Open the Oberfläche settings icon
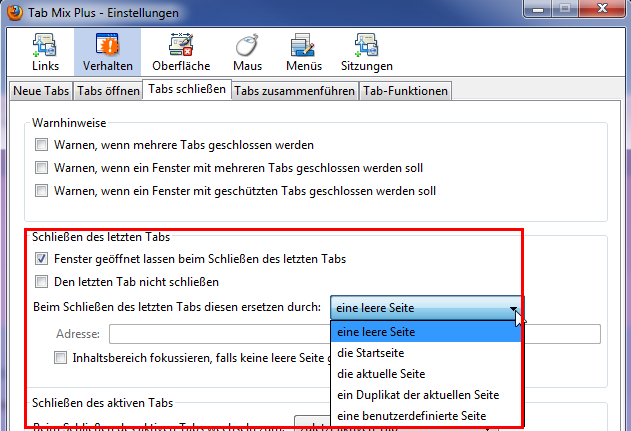This screenshot has width=631, height=431. tap(181, 52)
